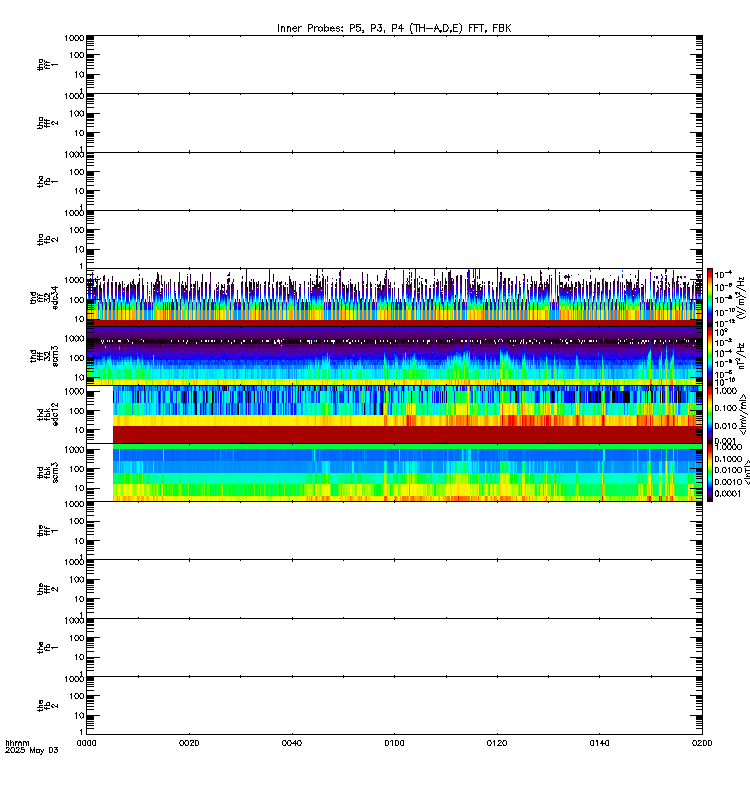Viewport: 750px width, 800px height.
Task: Click the '1.000' tick on the mV/m color bar
Action: pyautogui.click(x=726, y=391)
